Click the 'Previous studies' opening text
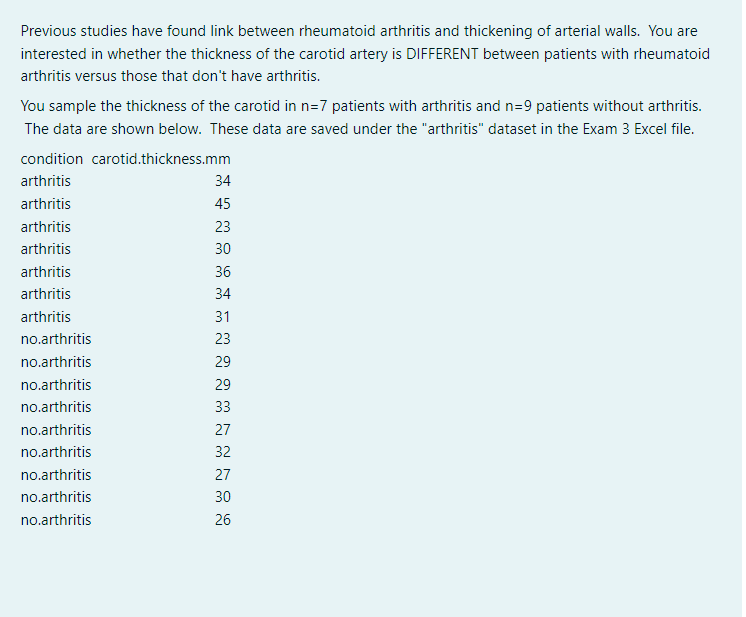This screenshot has width=746, height=617. pos(74,31)
